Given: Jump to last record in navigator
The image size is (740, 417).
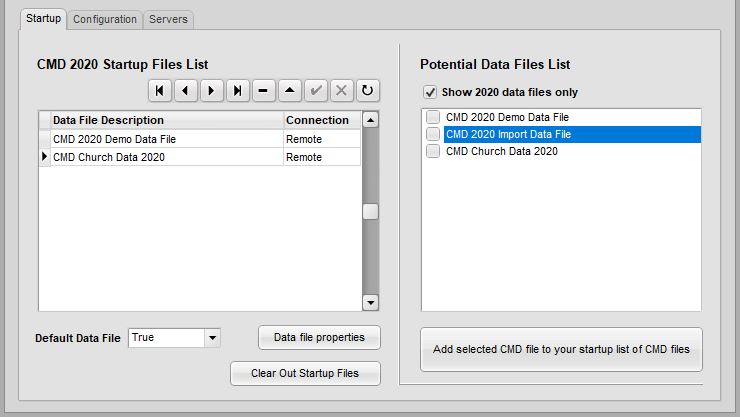Looking at the screenshot, I should tap(238, 91).
